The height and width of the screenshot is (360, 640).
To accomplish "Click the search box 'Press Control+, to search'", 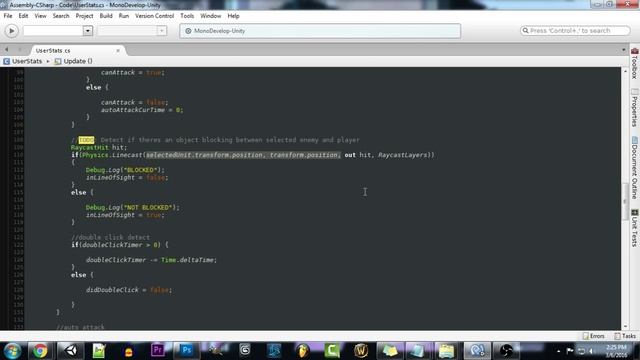I will point(575,31).
